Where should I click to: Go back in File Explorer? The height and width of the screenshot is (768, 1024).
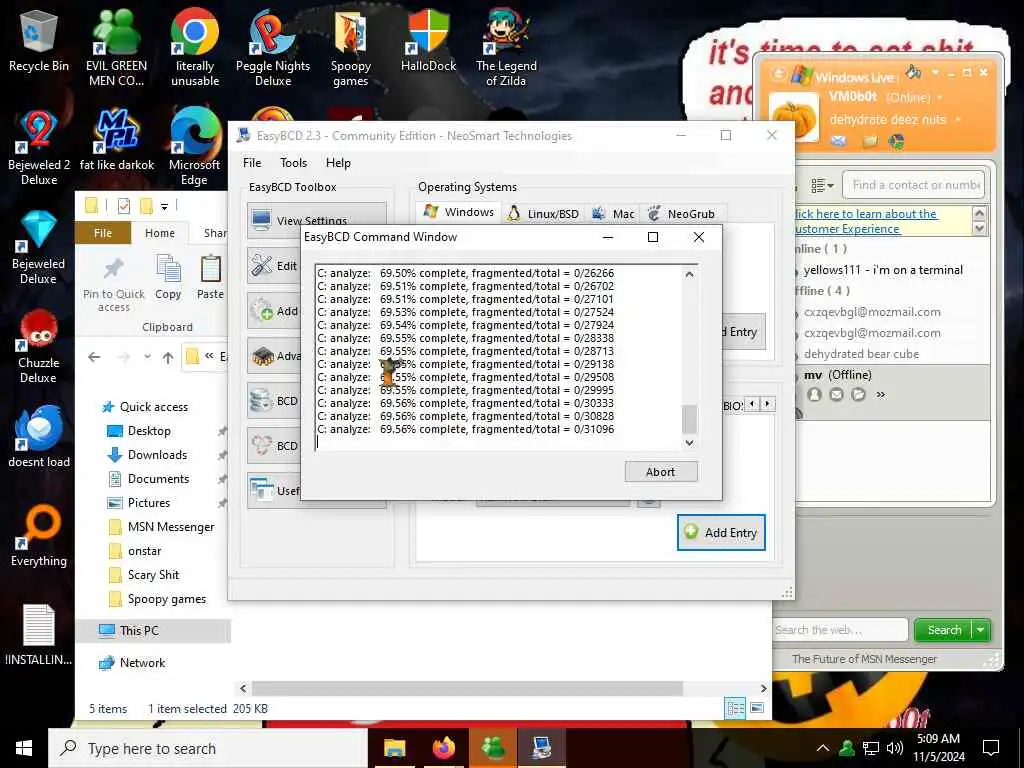coord(94,357)
